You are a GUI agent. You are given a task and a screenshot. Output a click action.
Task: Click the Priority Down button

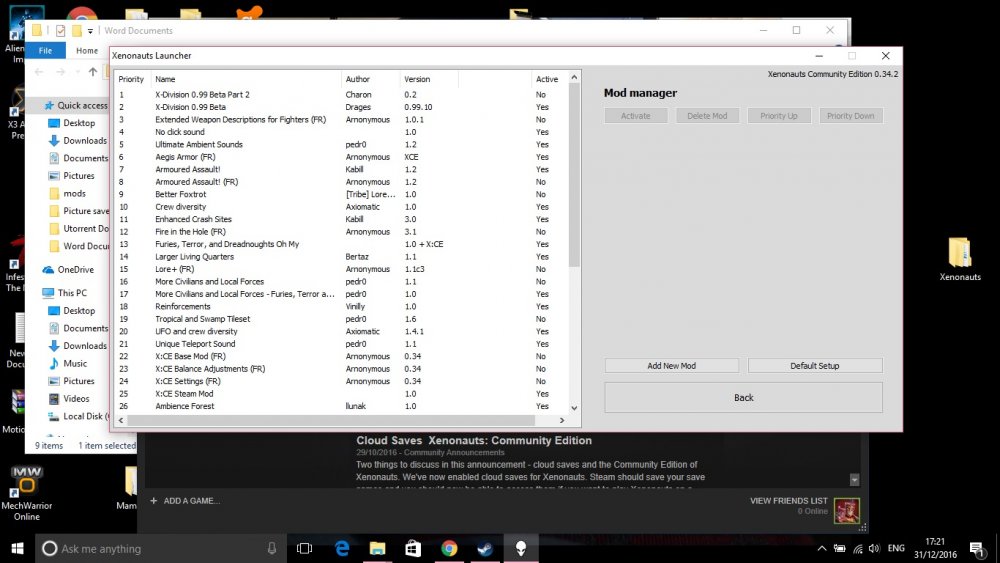pyautogui.click(x=850, y=116)
